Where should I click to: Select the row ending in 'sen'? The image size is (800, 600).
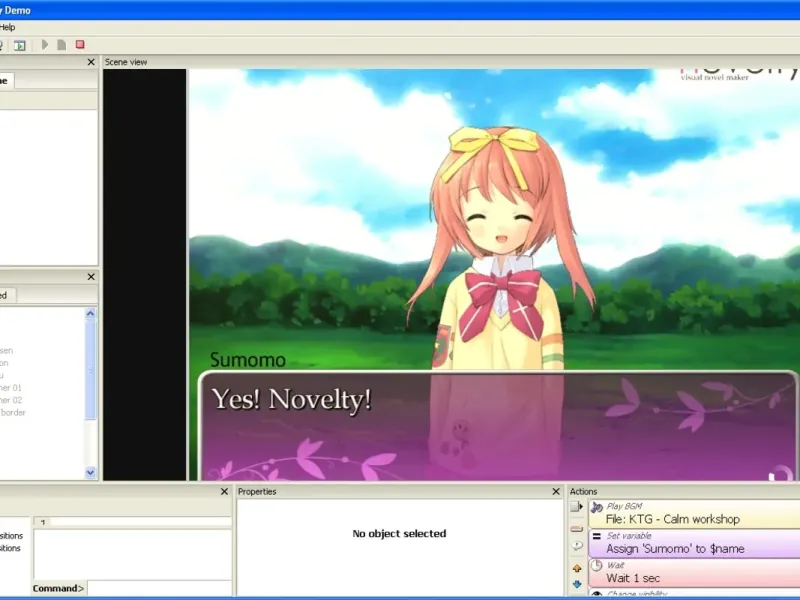pos(7,351)
